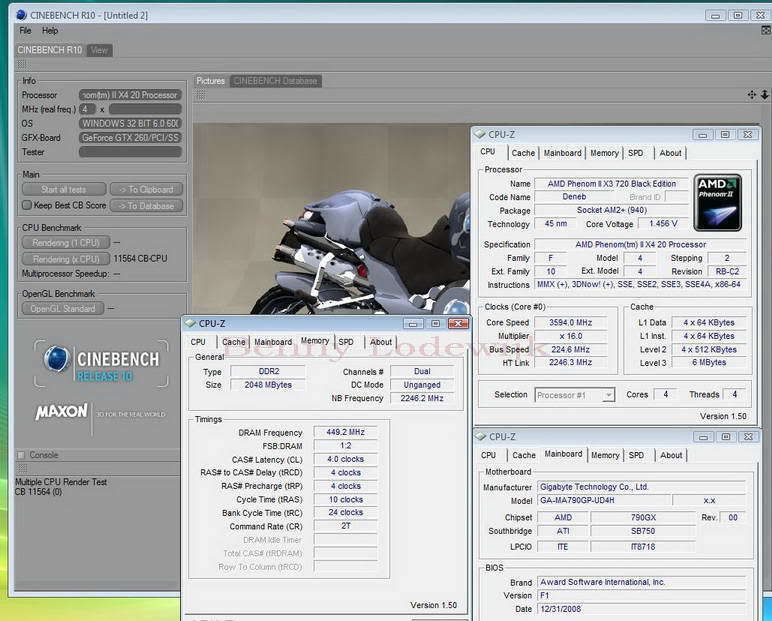Click the CAS# Latency 4.0 clocks value
Viewport: 772px width, 621px height.
(346, 459)
